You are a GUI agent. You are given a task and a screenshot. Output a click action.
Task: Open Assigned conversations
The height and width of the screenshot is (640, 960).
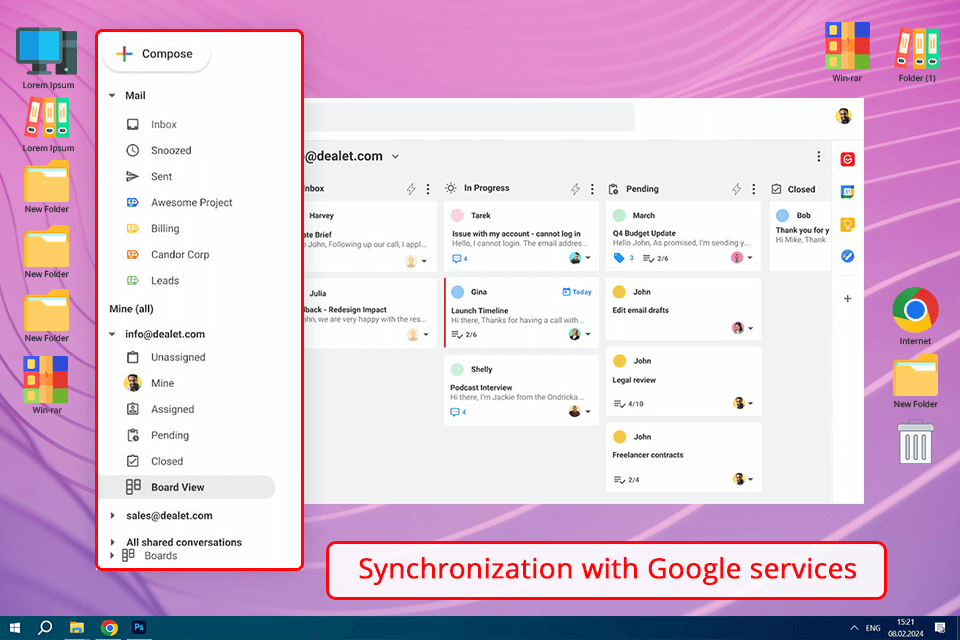172,409
